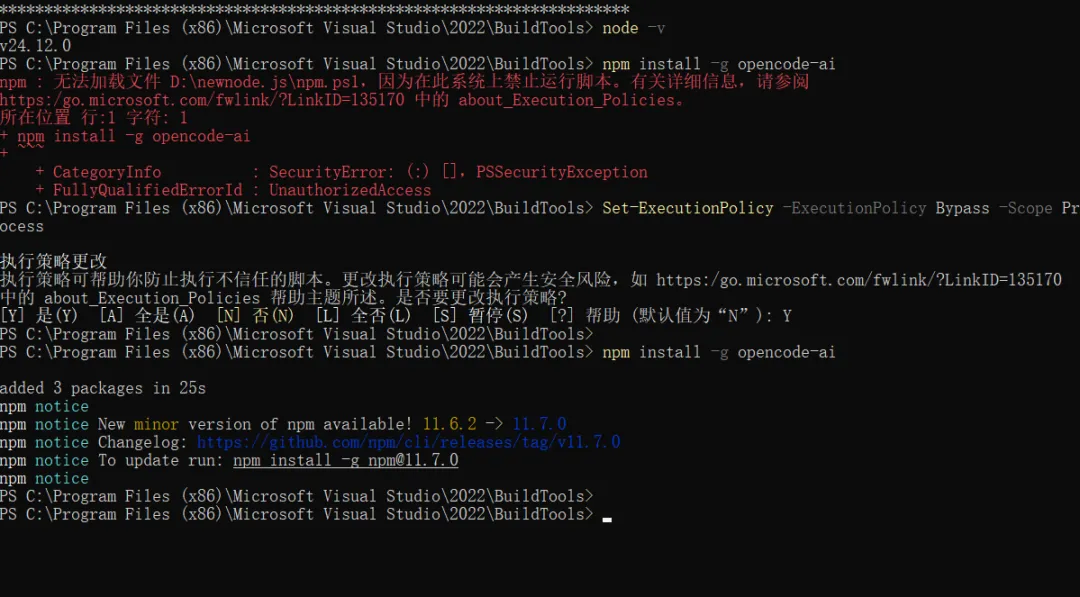Click the [S] 暂停(S) option text
Screen dimensions: 1080x597
(480, 316)
